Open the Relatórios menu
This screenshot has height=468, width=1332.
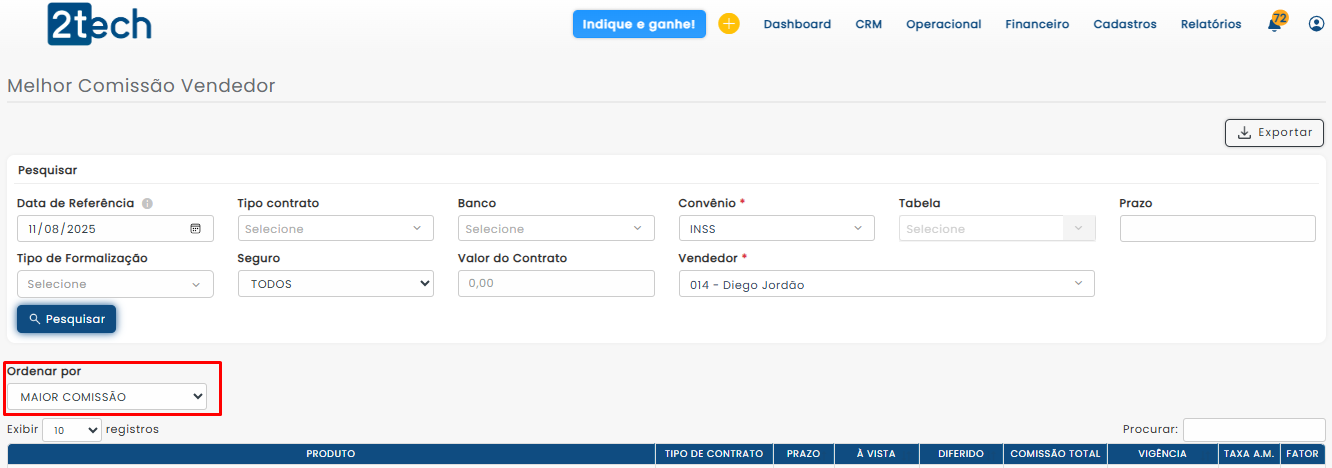1210,24
